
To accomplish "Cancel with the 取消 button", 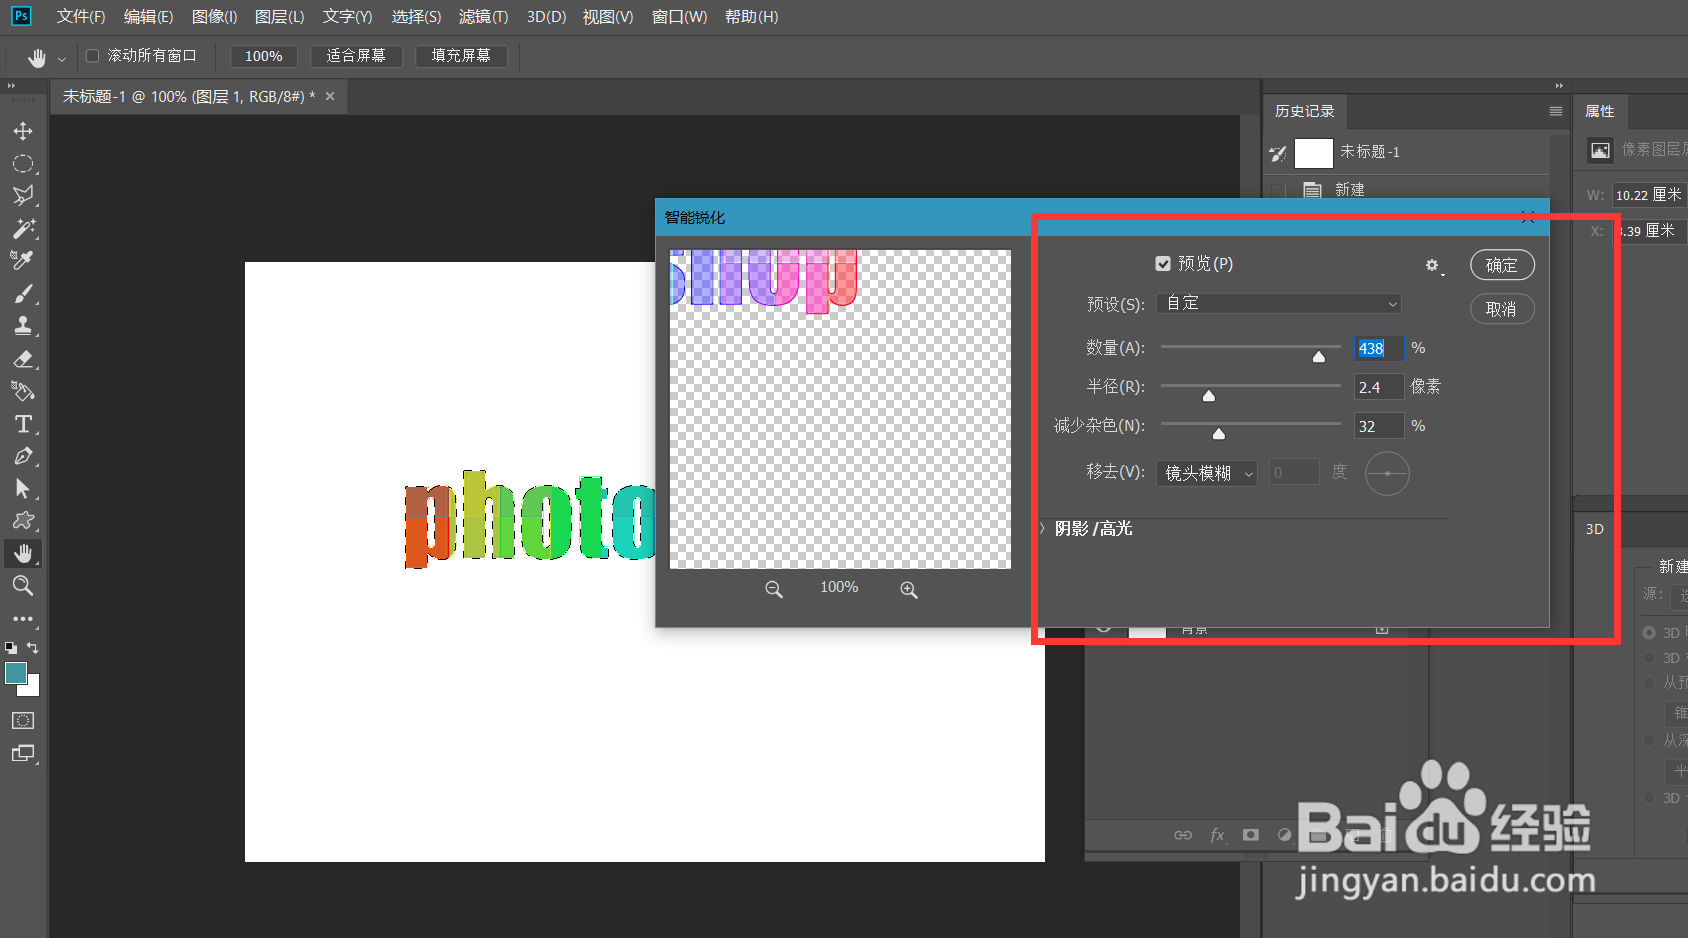I will point(1502,309).
